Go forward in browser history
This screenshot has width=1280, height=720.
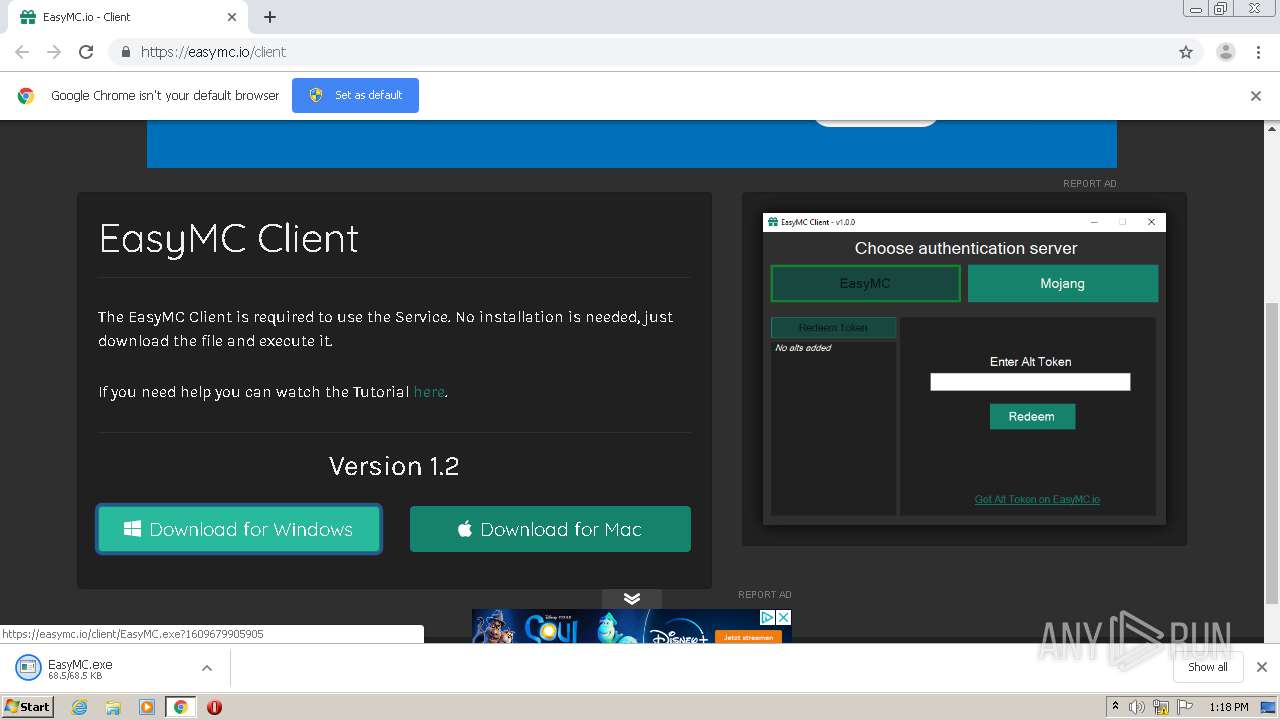tap(54, 52)
